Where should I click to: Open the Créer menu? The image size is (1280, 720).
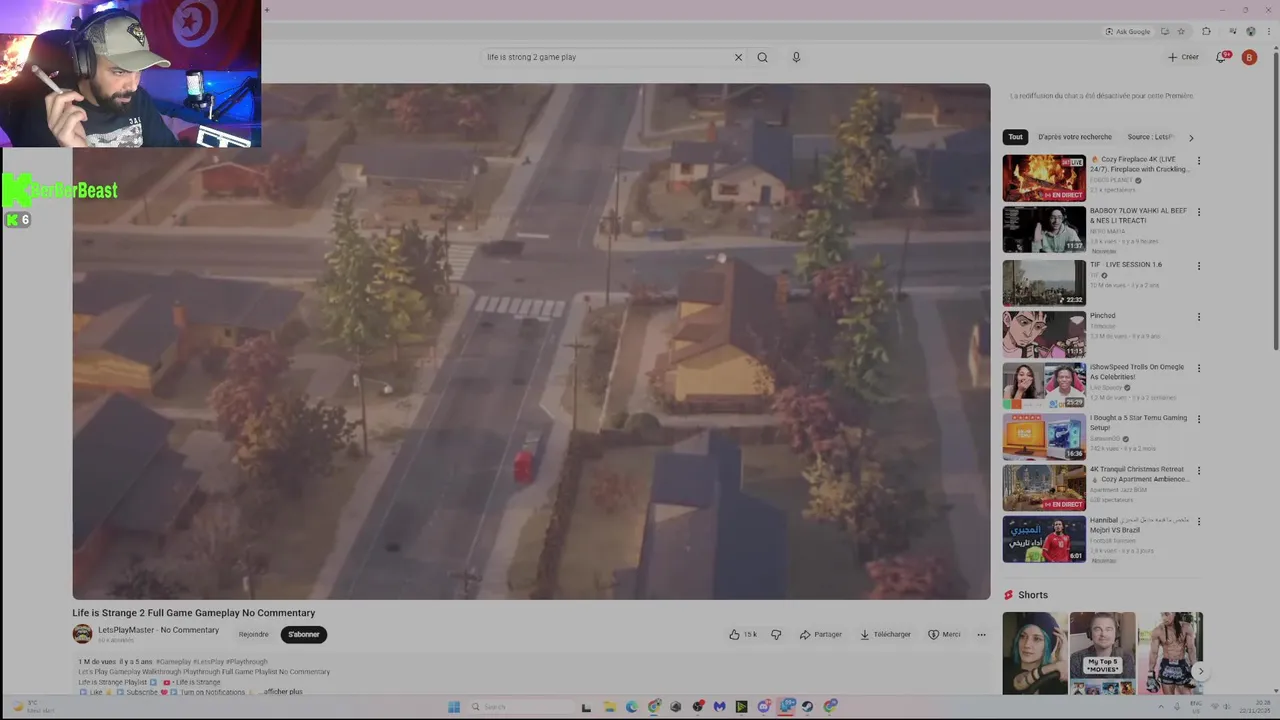point(1183,57)
